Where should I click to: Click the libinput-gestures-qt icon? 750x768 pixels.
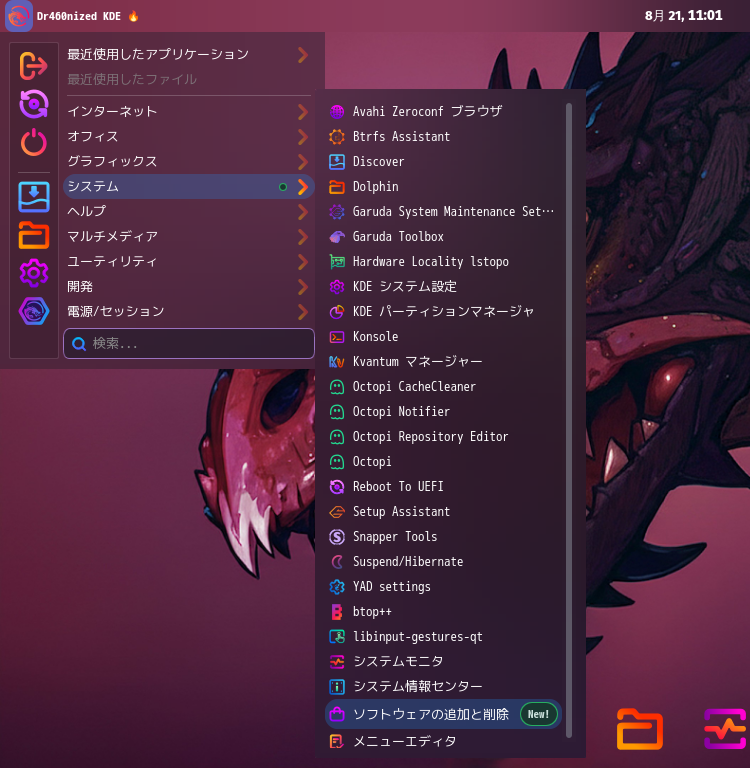pos(337,637)
